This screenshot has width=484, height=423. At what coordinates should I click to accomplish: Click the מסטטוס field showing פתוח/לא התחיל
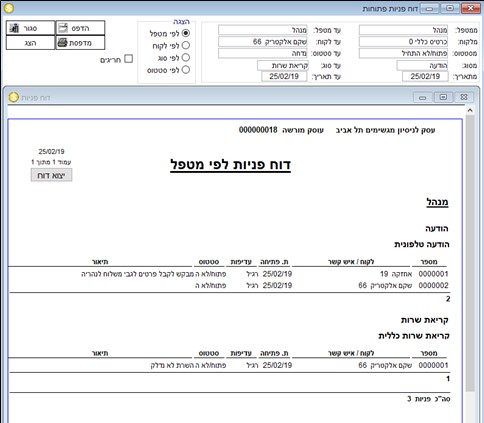(x=403, y=53)
